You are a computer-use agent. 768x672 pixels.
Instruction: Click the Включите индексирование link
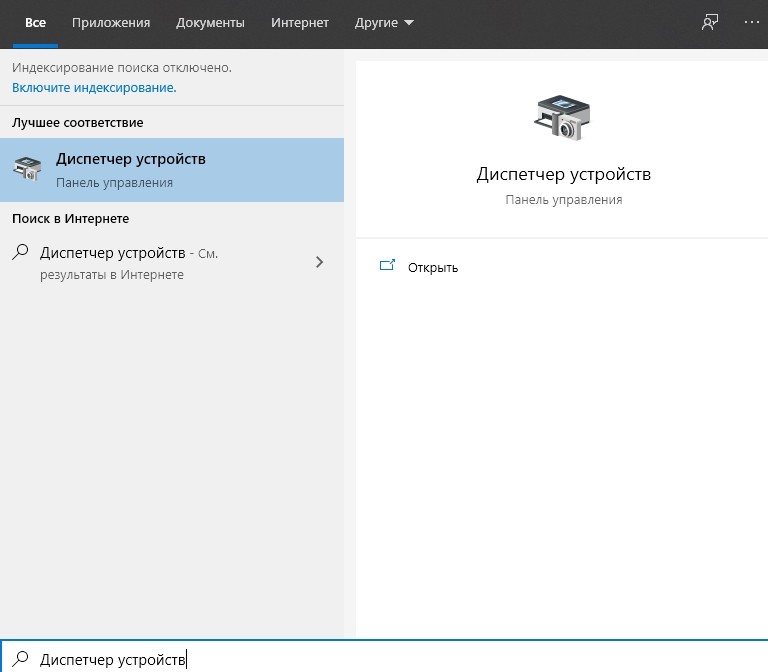click(94, 88)
